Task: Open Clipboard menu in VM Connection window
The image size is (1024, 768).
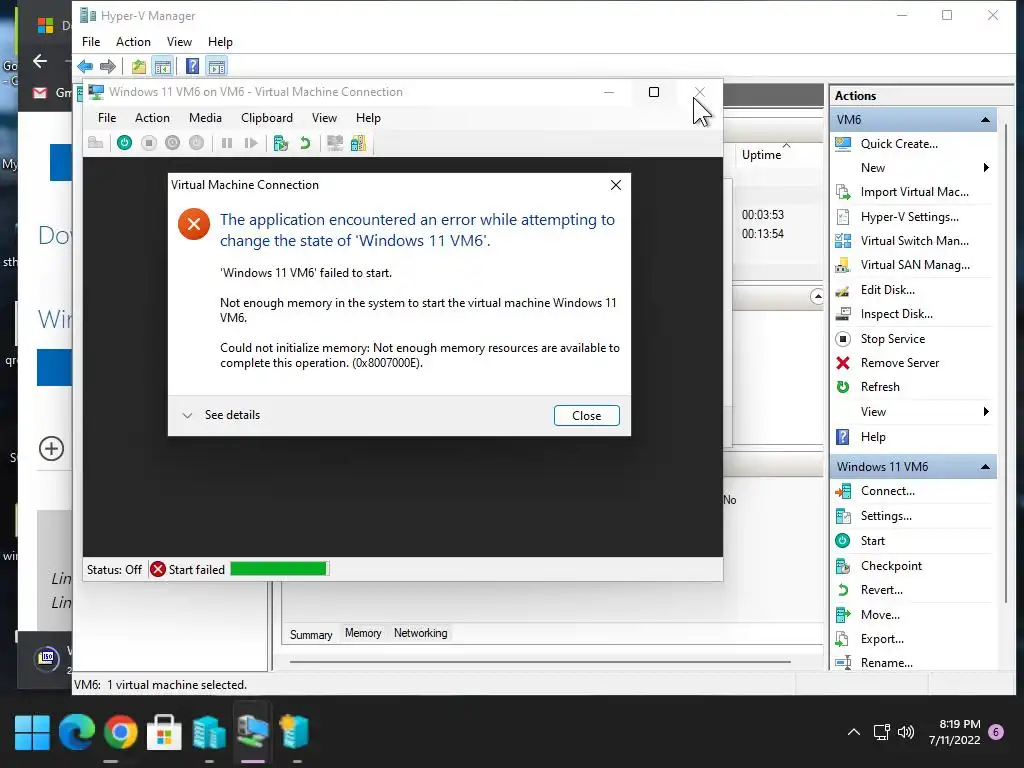Action: coord(266,118)
